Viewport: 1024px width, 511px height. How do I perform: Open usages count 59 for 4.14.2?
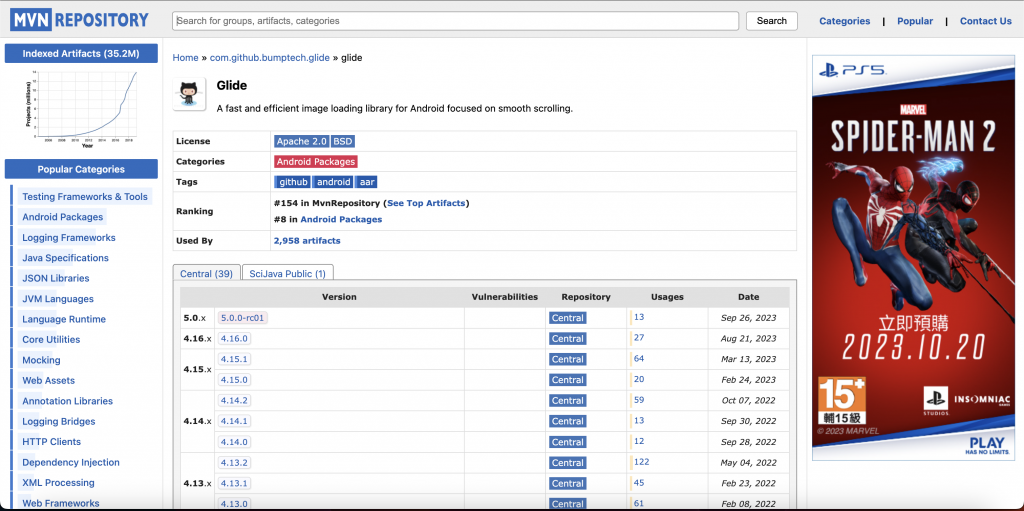[639, 399]
